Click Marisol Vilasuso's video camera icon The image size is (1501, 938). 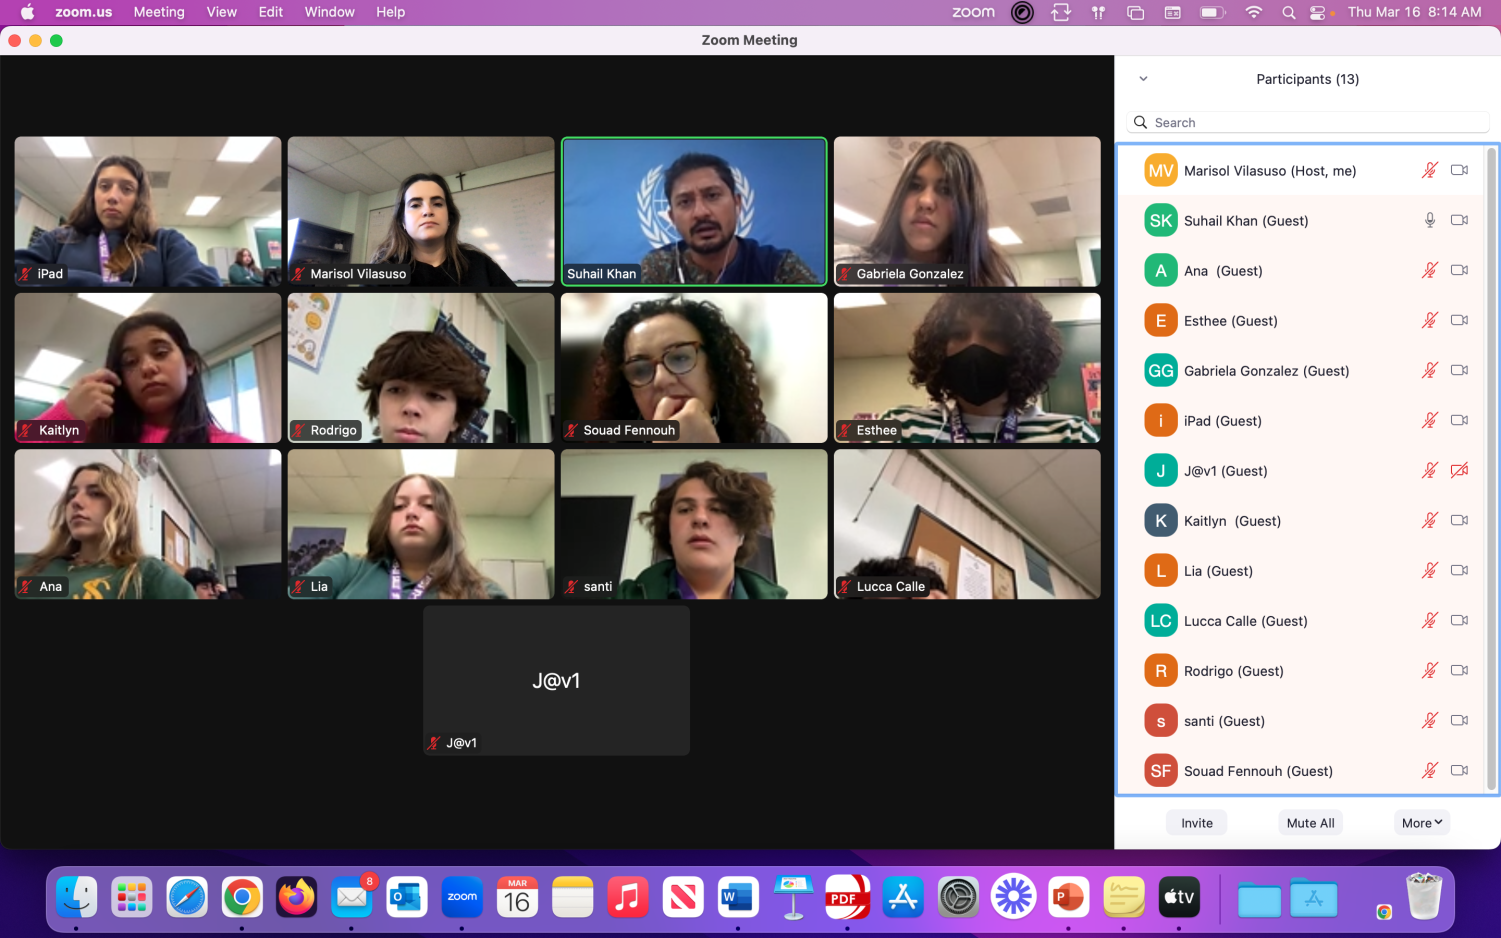click(x=1460, y=170)
